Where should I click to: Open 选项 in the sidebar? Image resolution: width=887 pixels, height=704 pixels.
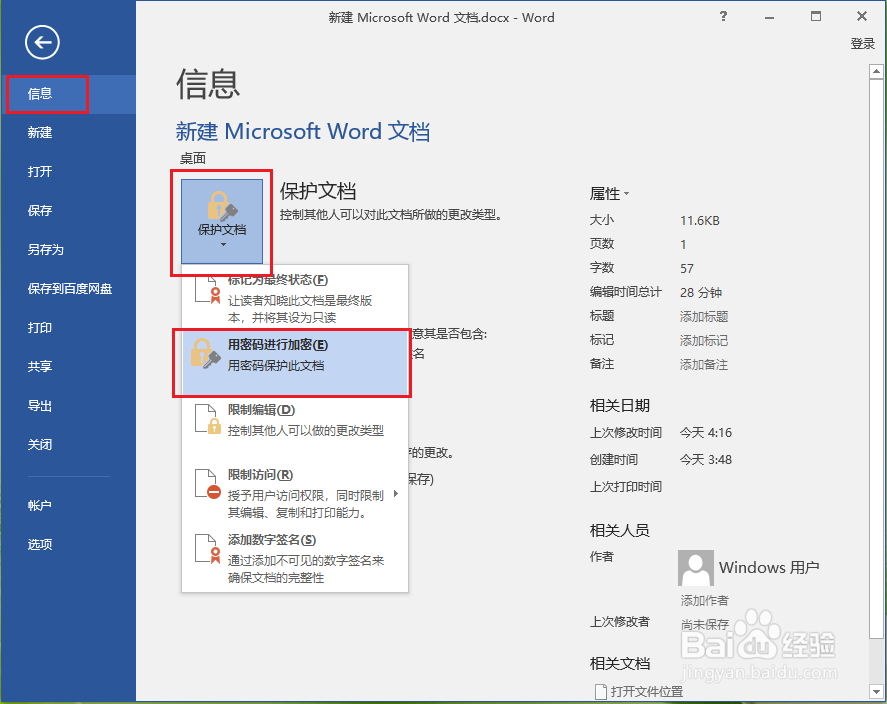coord(68,545)
